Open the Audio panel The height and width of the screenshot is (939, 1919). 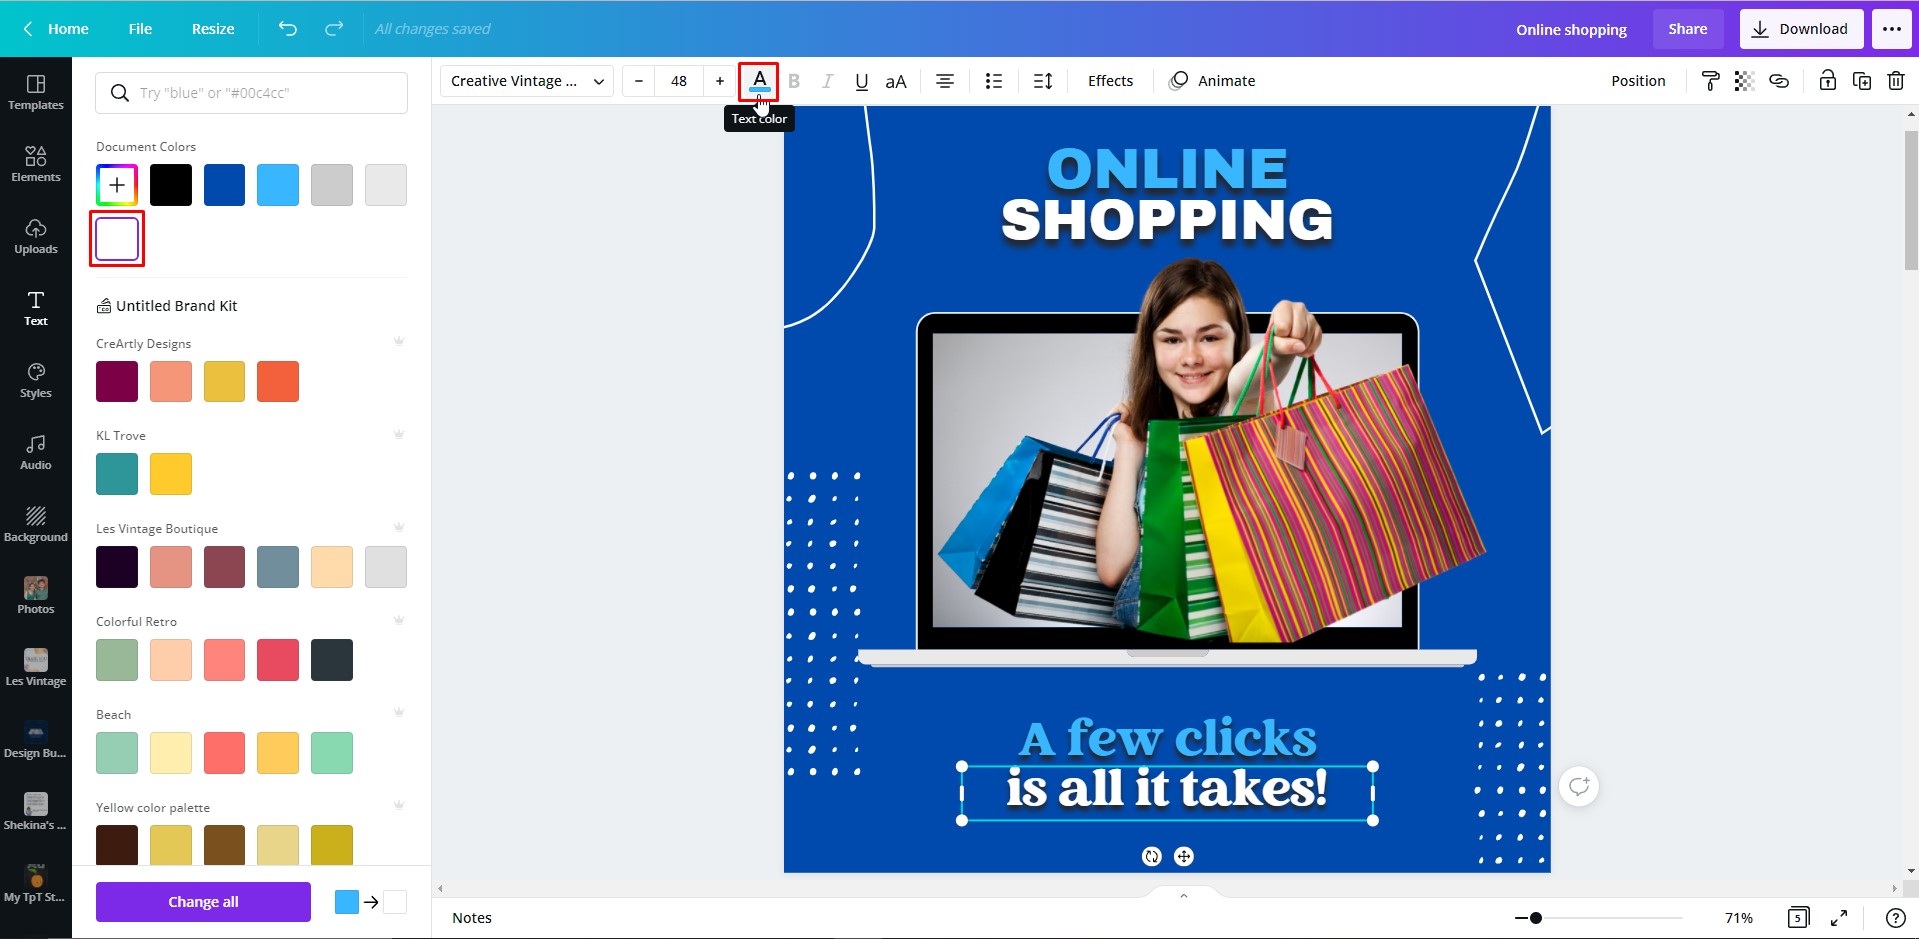(36, 452)
